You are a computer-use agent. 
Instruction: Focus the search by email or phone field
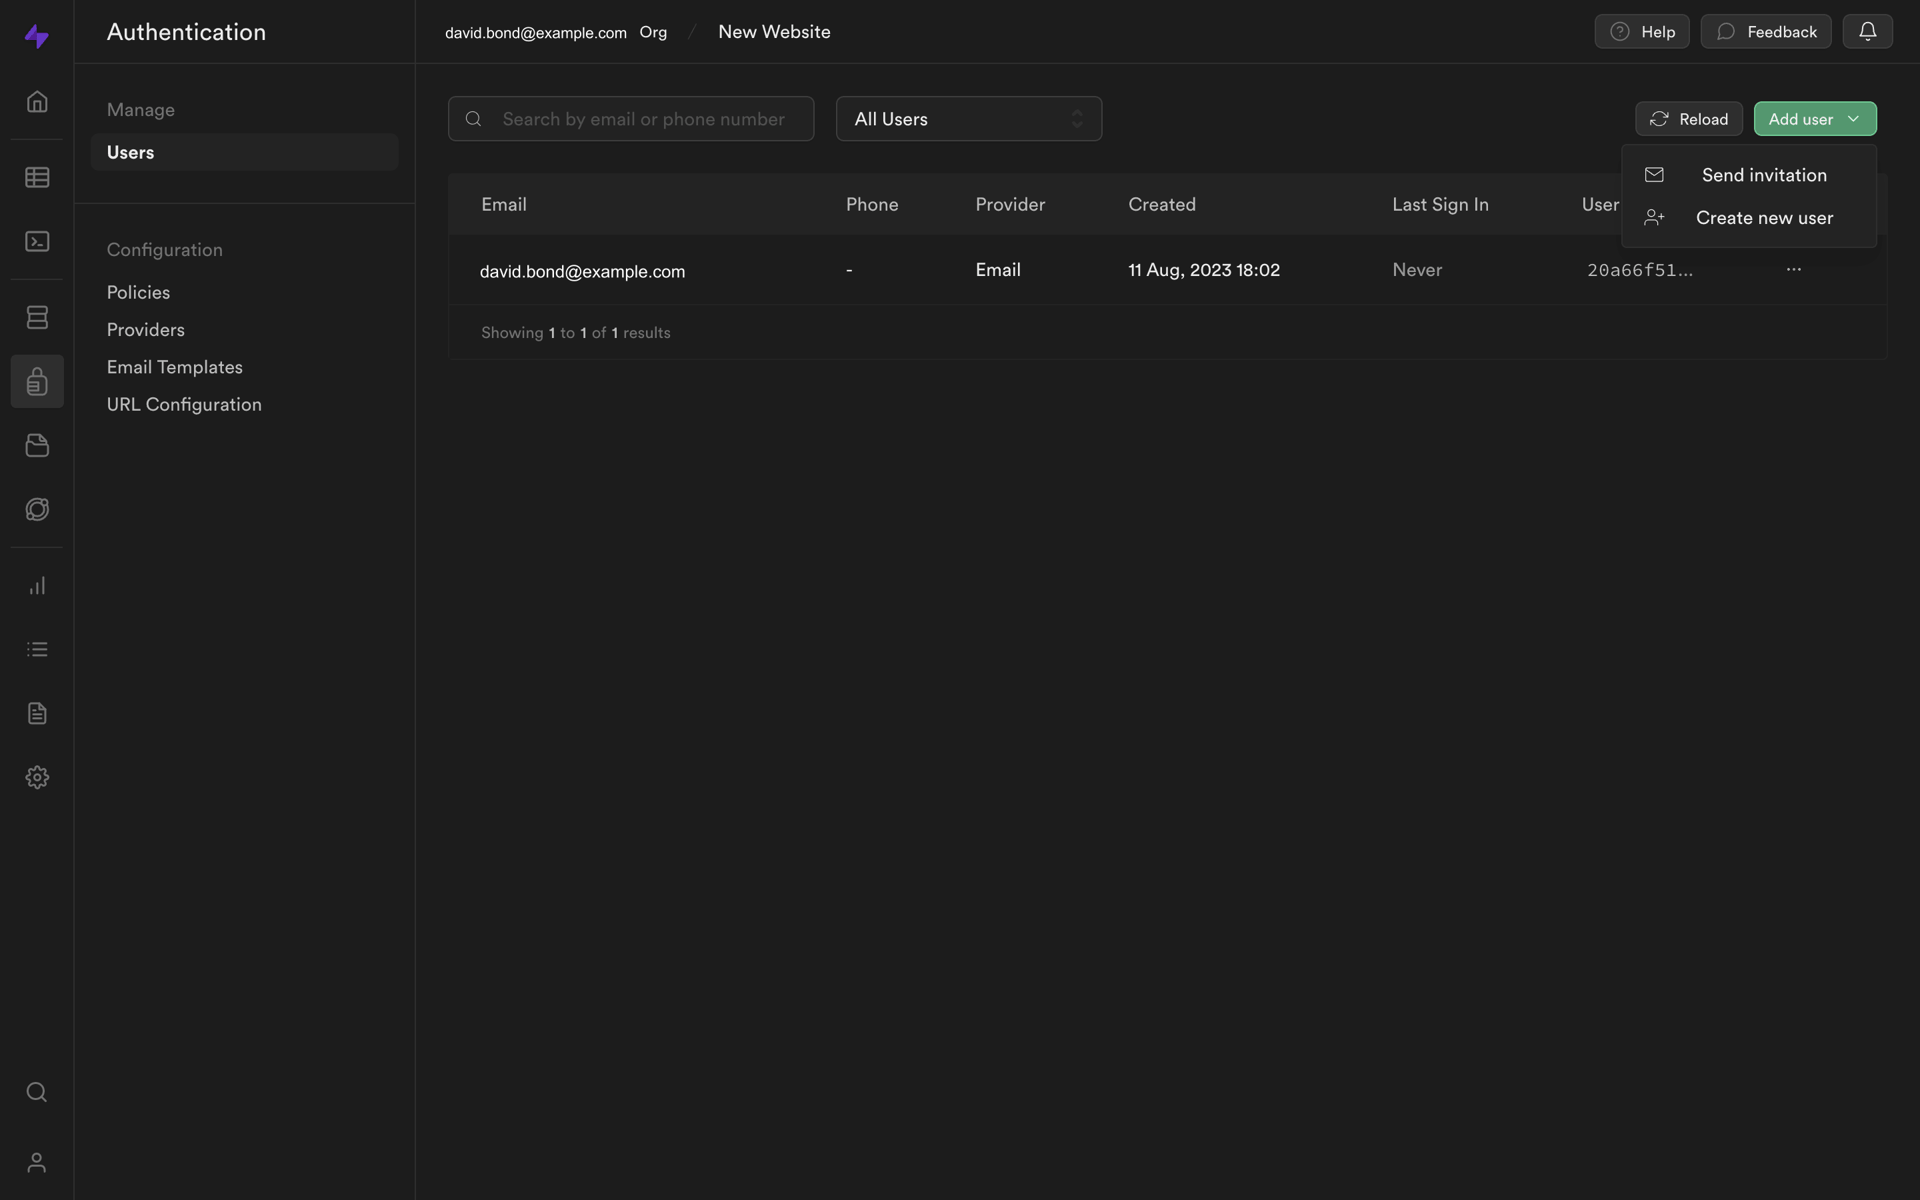[x=631, y=119]
